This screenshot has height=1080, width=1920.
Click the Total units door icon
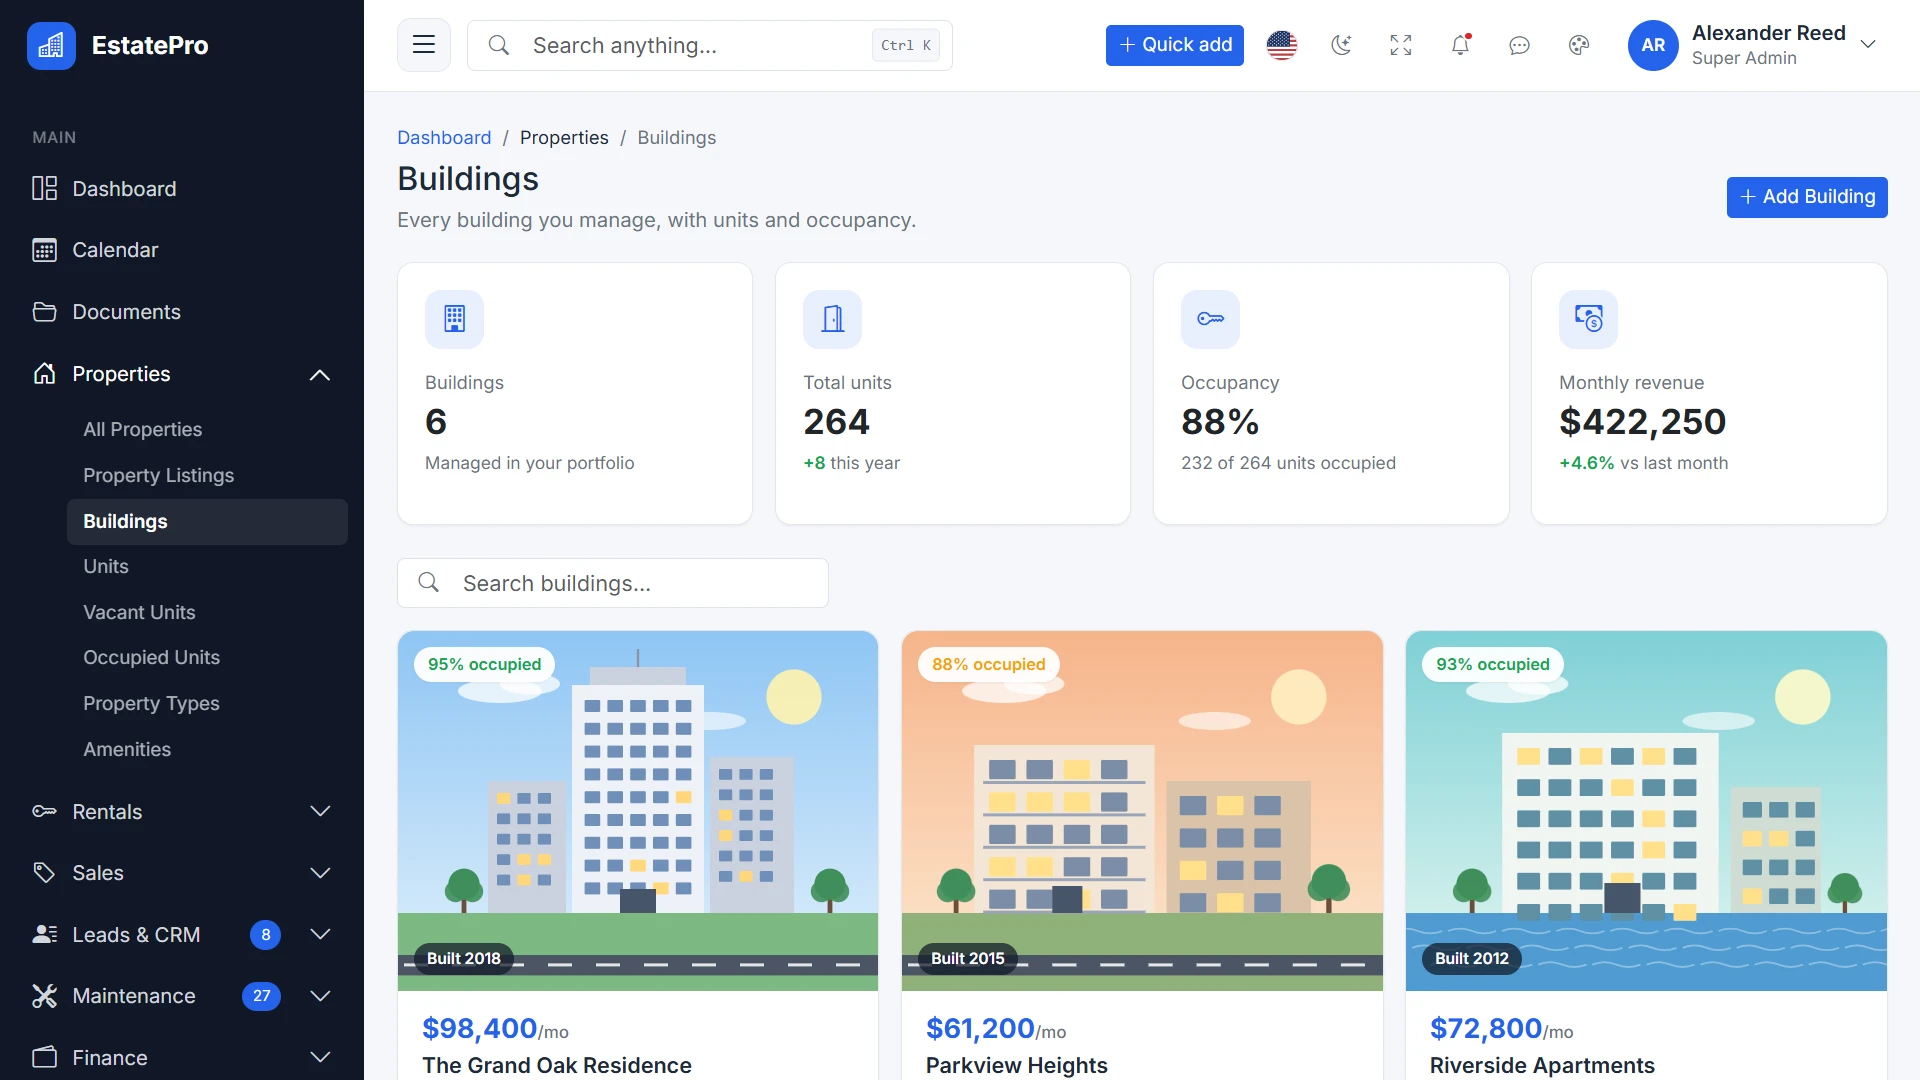point(832,319)
